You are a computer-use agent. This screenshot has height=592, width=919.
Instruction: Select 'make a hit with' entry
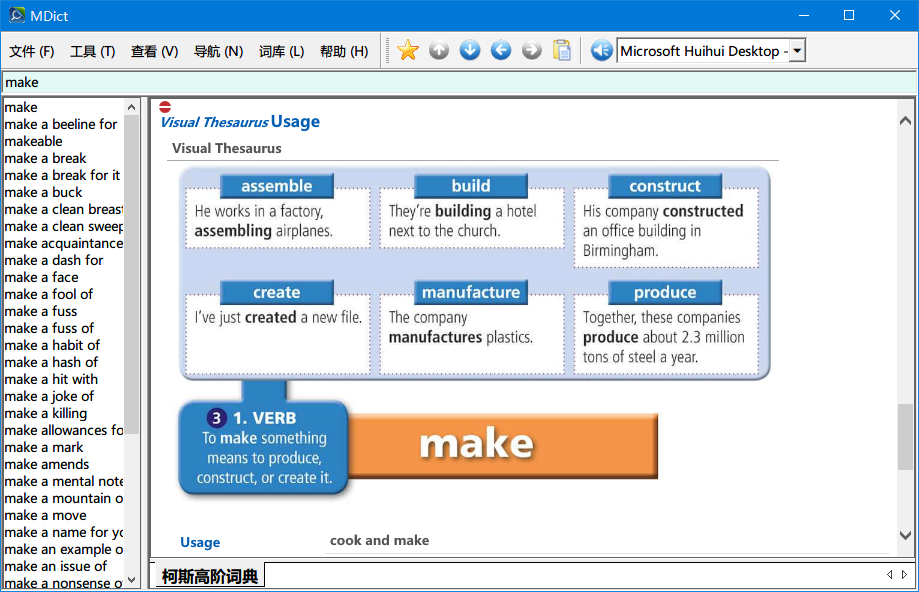tap(51, 379)
